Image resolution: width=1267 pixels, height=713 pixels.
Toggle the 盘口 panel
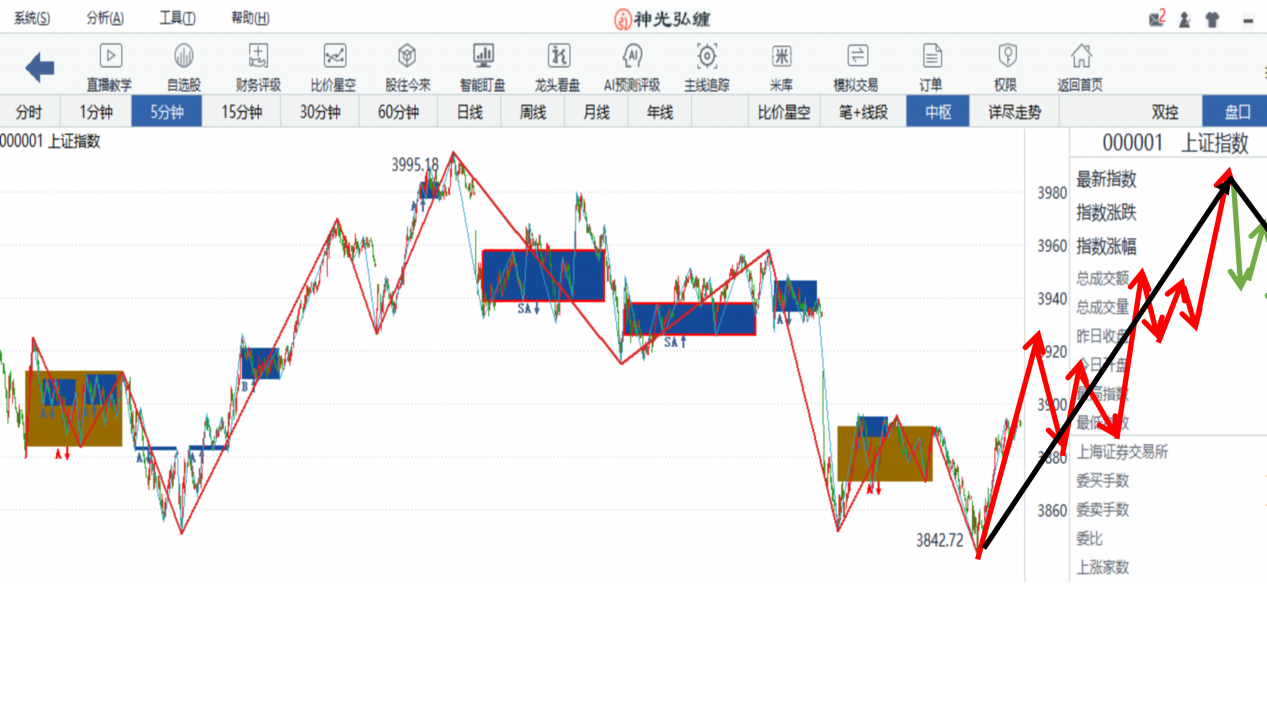point(1238,112)
